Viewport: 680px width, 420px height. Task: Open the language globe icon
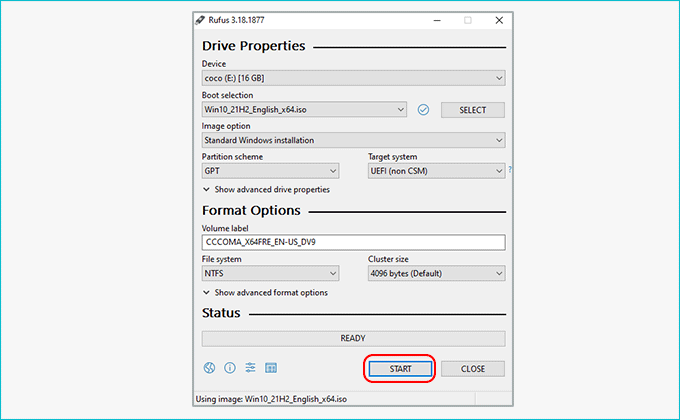(x=209, y=368)
